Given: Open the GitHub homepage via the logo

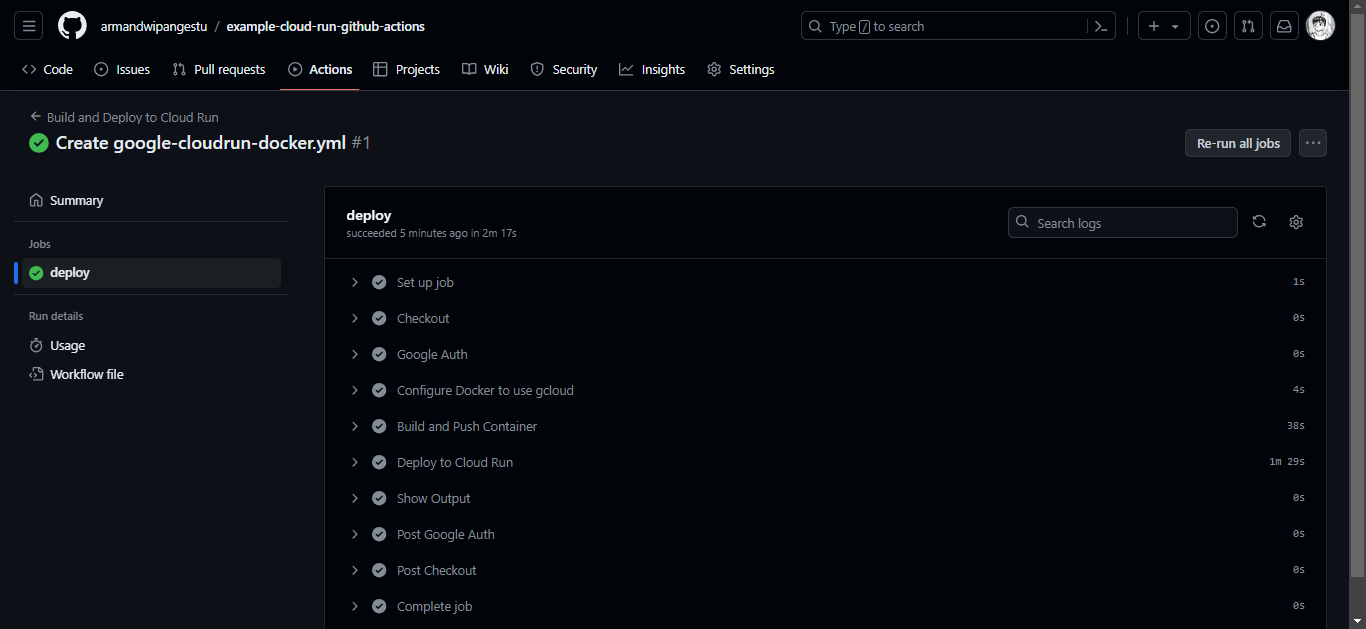Looking at the screenshot, I should point(71,25).
